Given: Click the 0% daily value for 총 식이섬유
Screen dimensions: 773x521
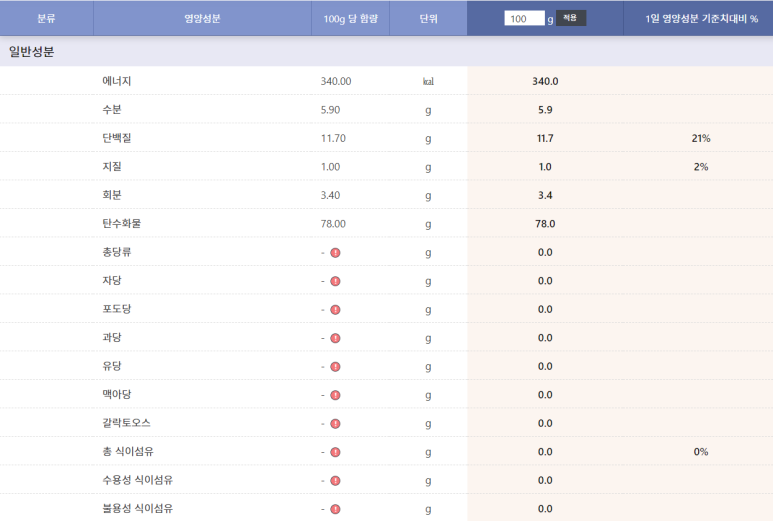Looking at the screenshot, I should coord(701,452).
